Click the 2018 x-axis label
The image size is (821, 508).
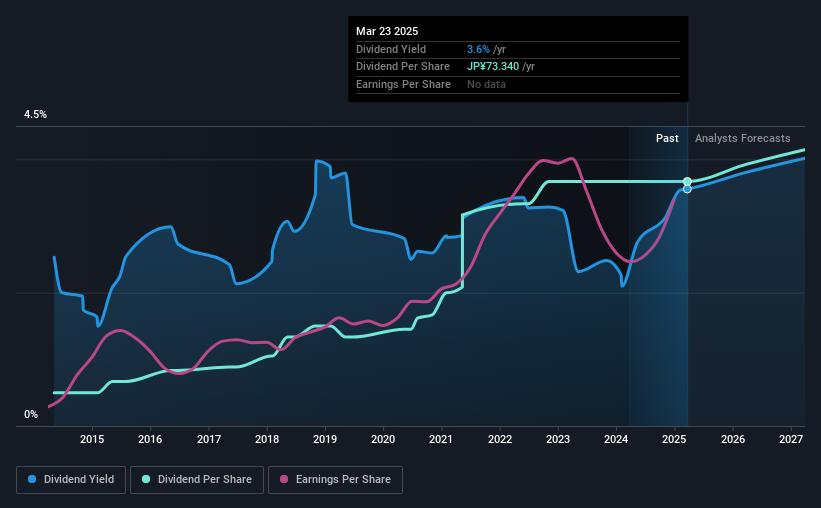(267, 439)
